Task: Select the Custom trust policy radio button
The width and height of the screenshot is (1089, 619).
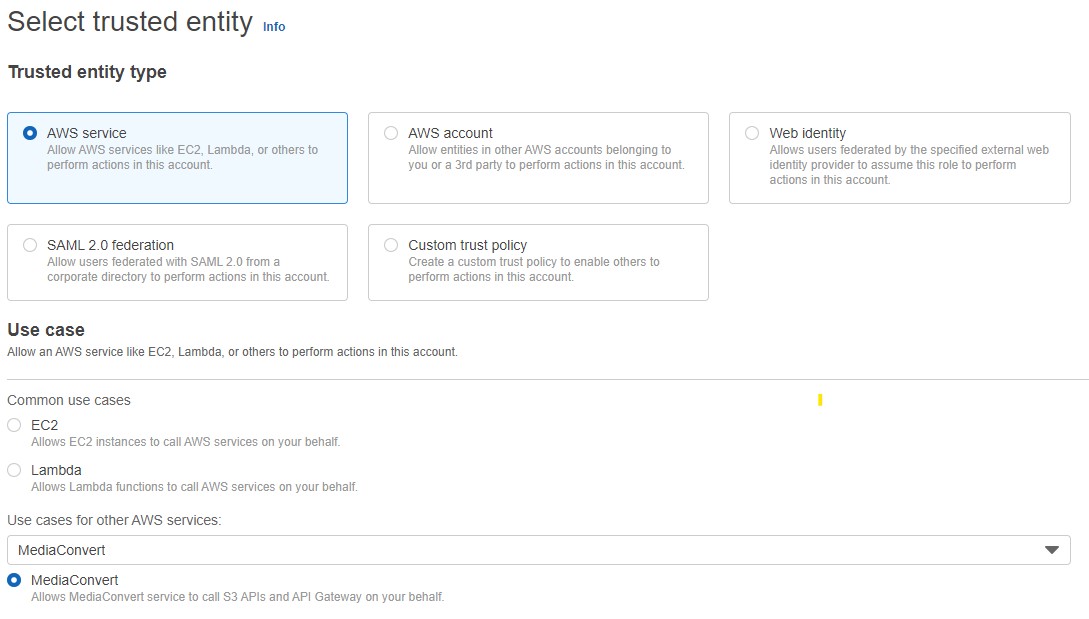Action: point(391,245)
